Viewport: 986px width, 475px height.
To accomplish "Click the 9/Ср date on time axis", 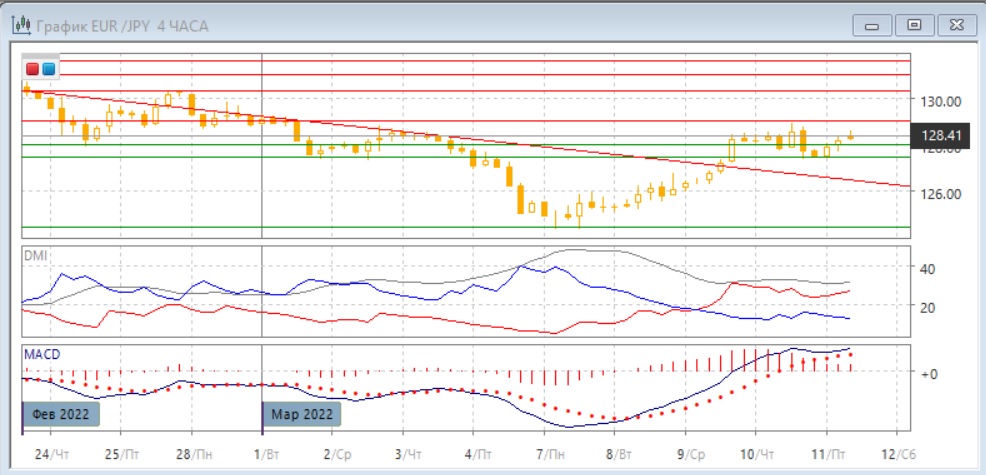I will coord(689,452).
